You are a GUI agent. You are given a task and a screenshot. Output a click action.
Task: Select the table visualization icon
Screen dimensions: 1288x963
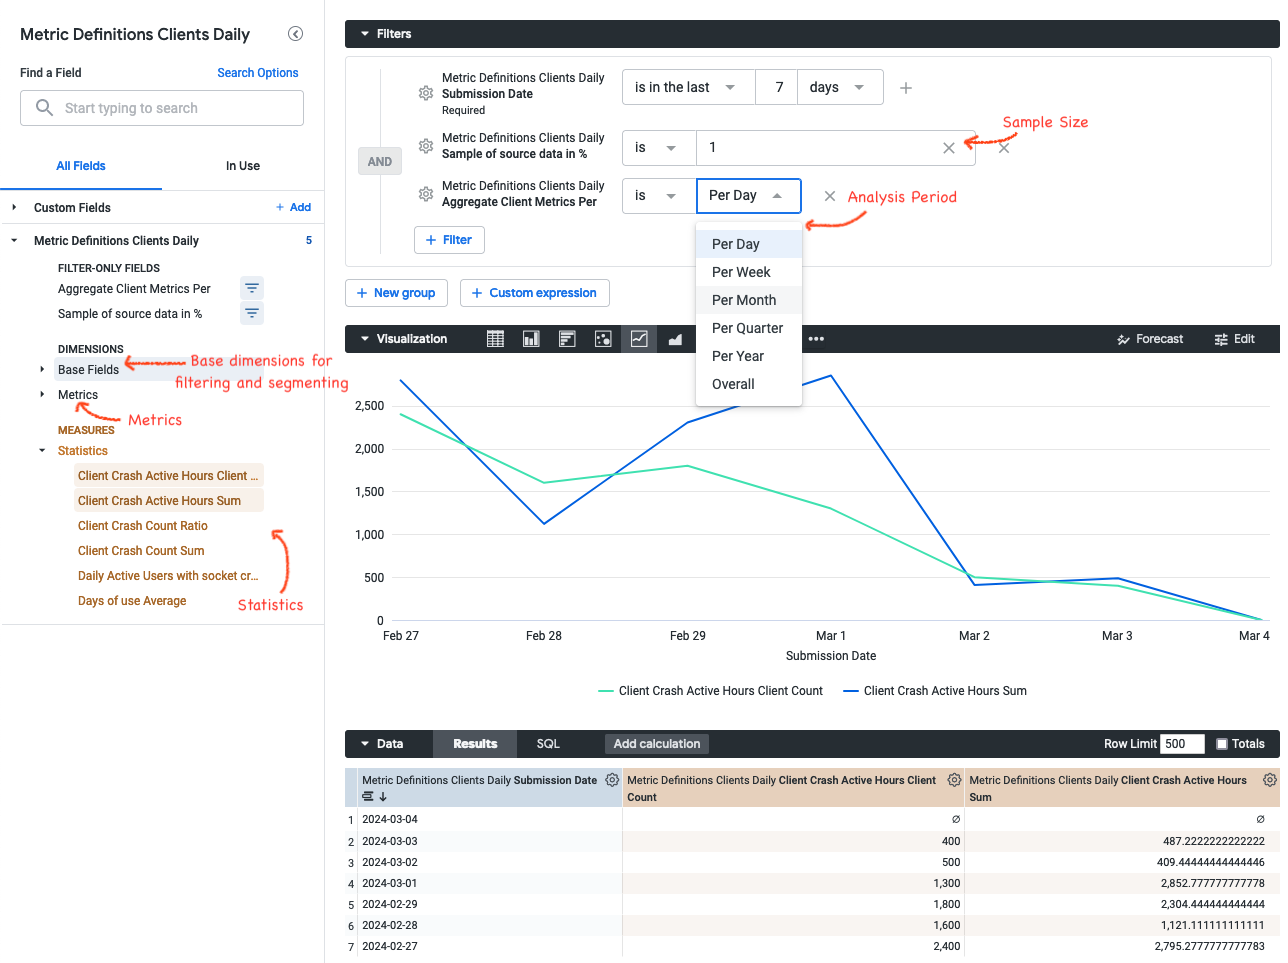click(495, 339)
